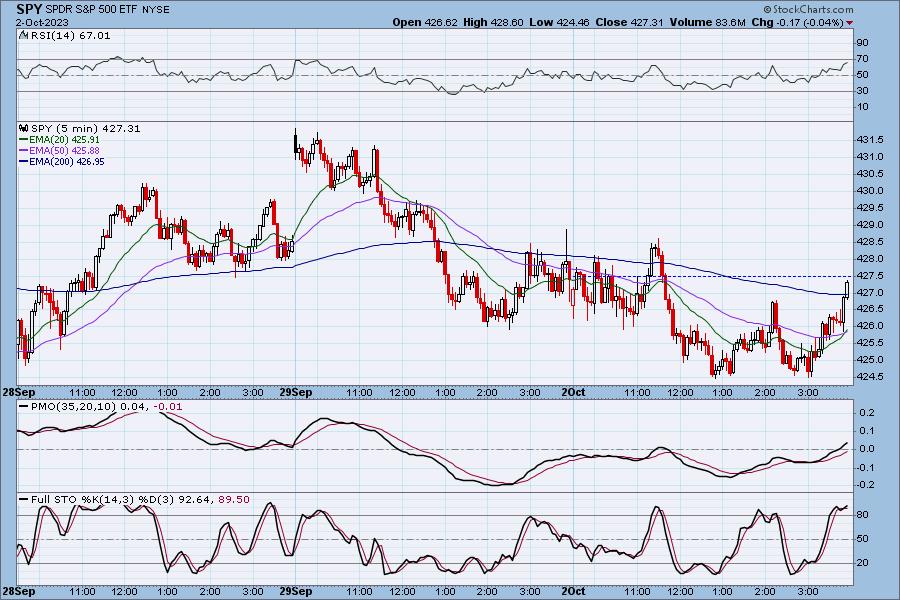
Task: Select the Close 427.31 value
Action: [629, 22]
